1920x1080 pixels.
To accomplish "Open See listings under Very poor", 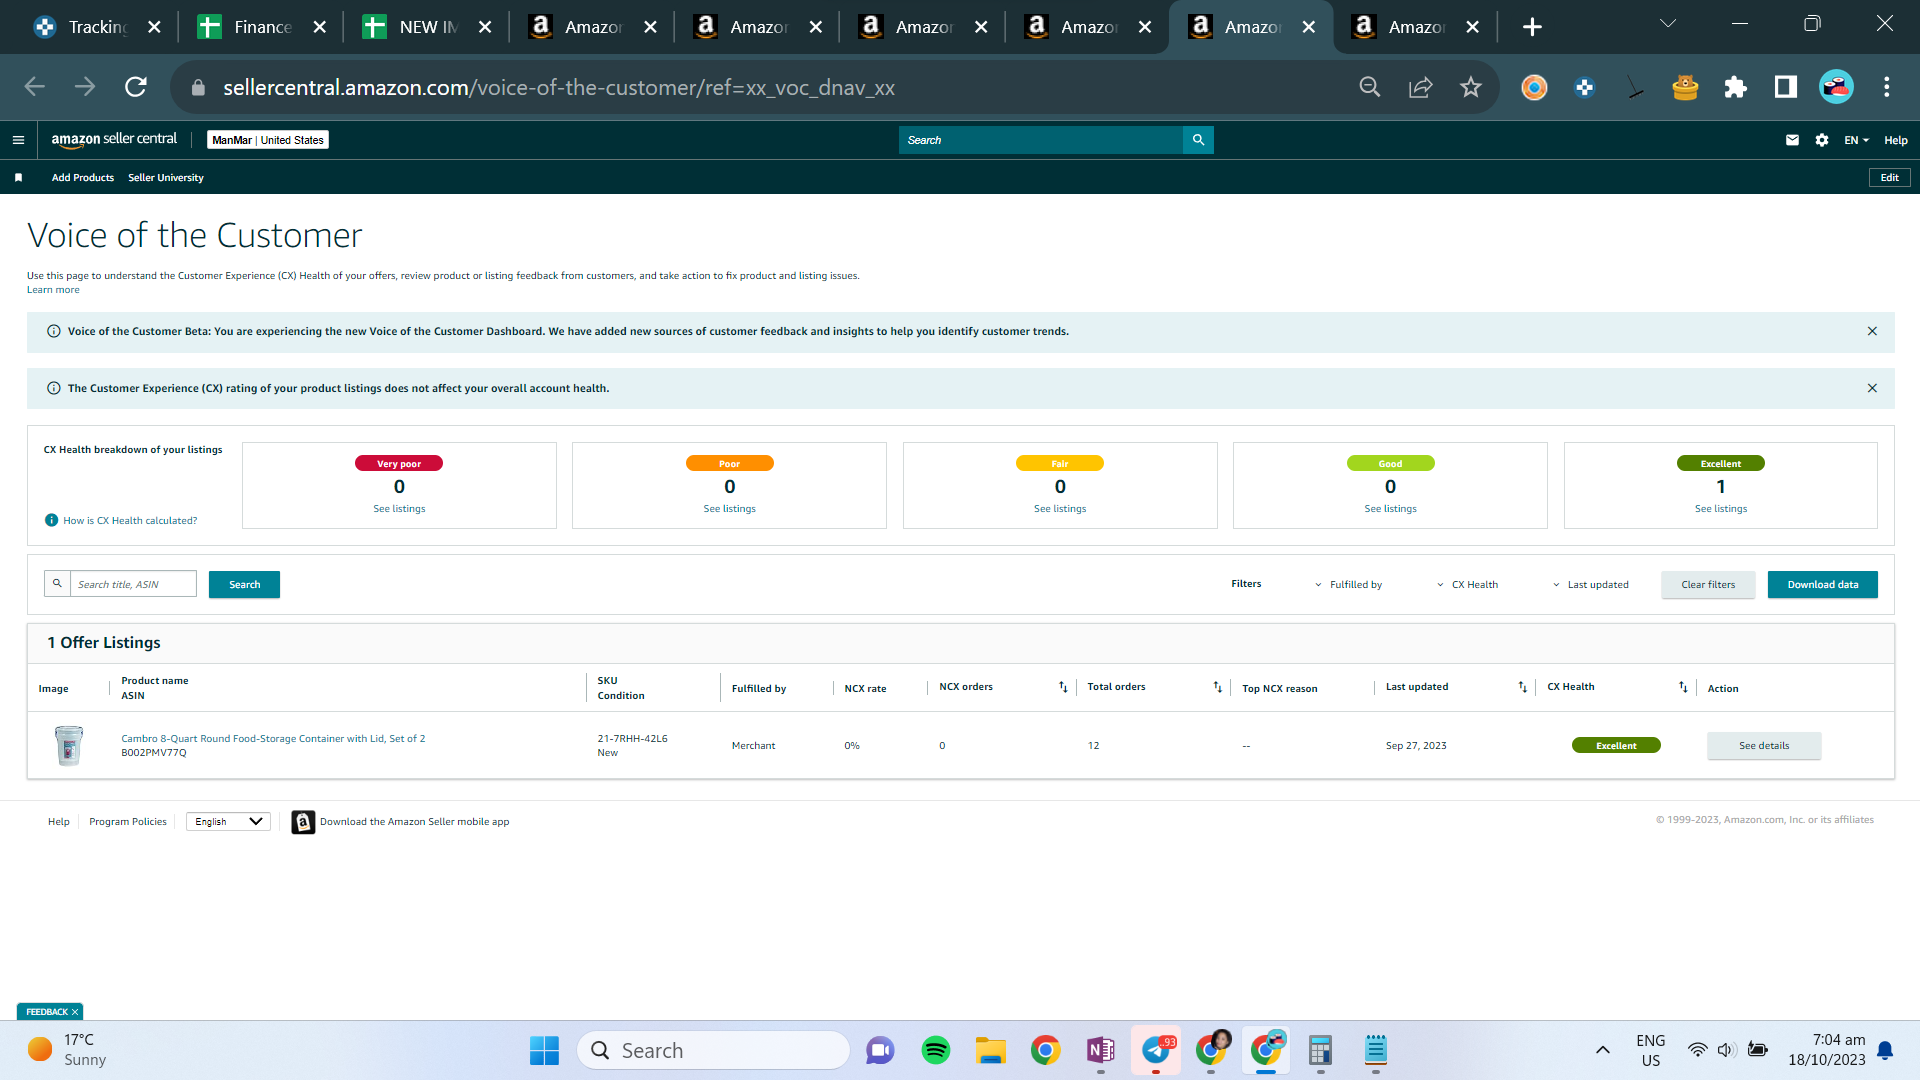I will tap(399, 509).
